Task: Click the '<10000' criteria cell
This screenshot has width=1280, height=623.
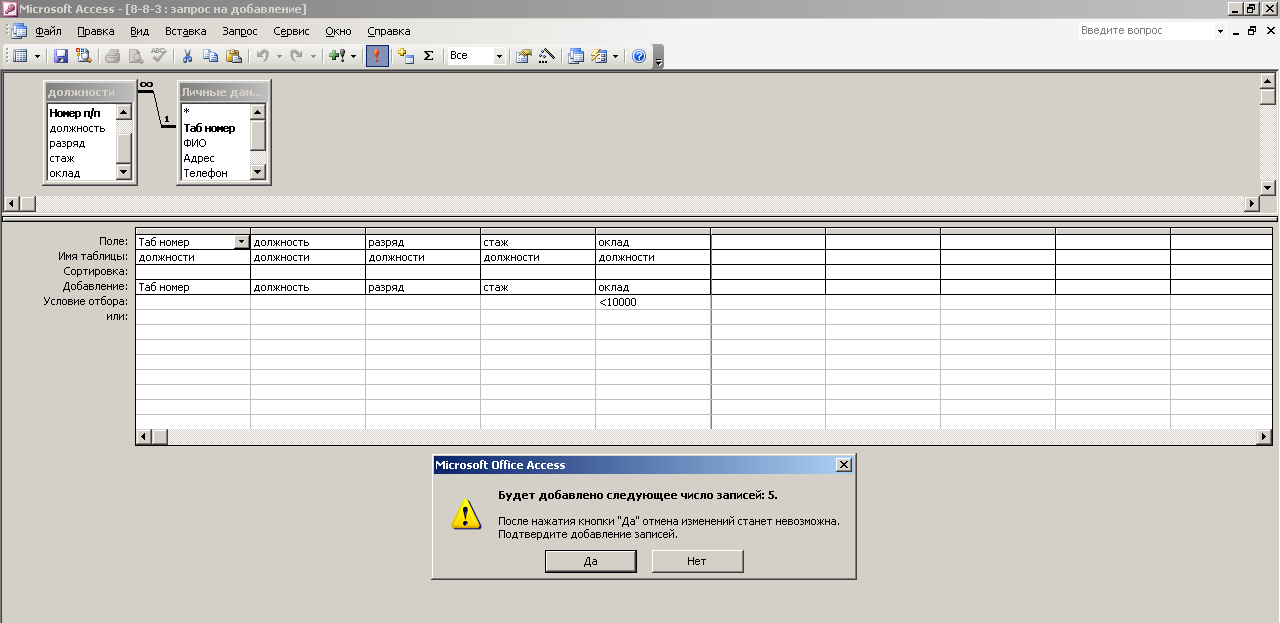Action: (652, 302)
